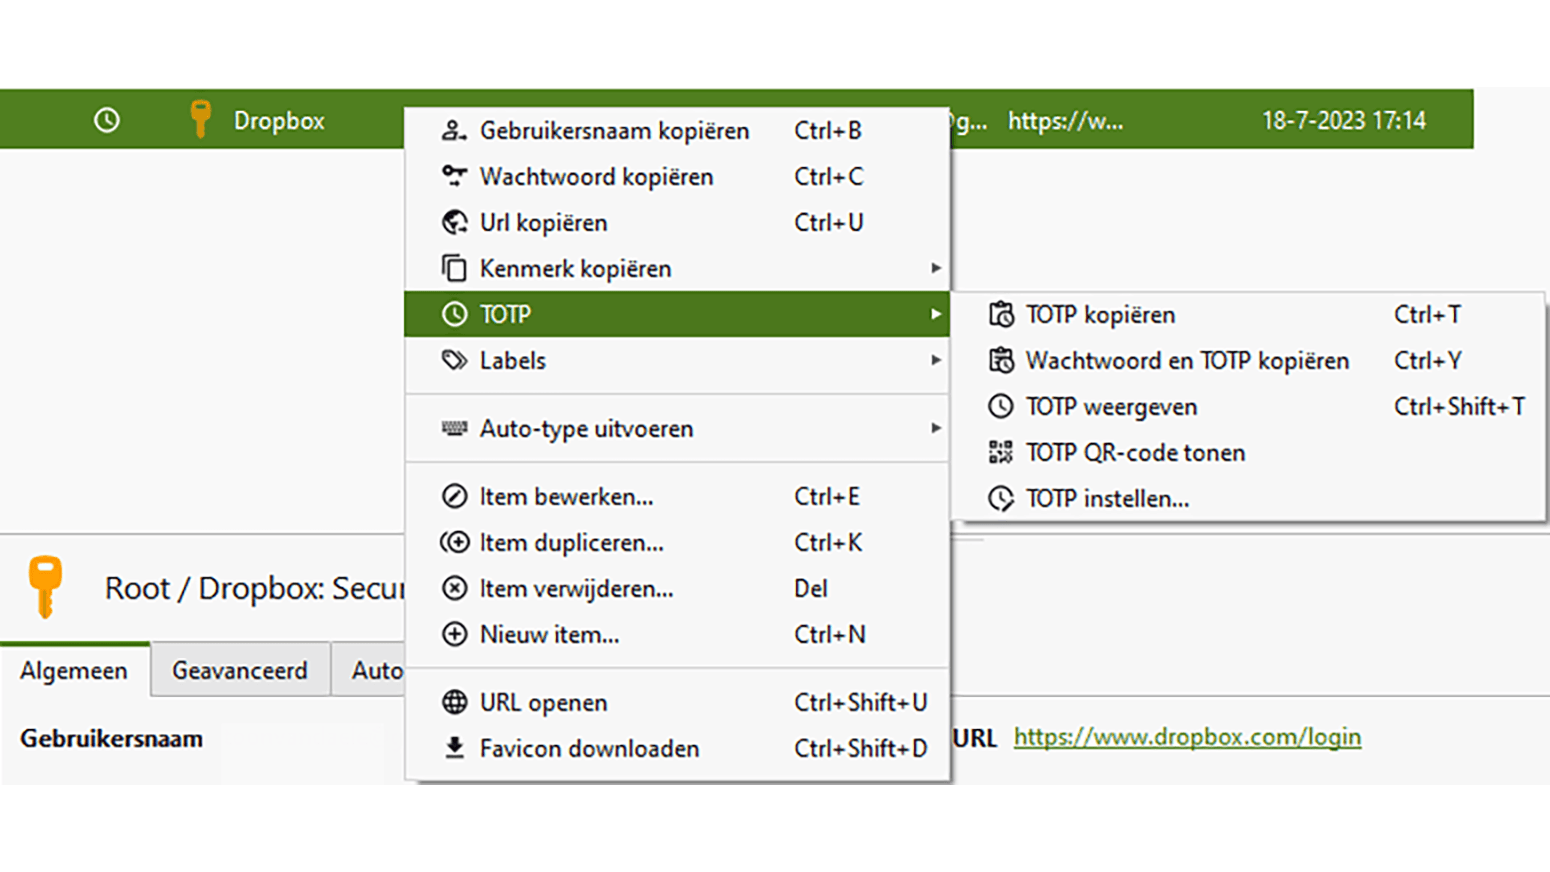Switch to the Geavanceerd tab
1550x872 pixels.
[x=240, y=670]
